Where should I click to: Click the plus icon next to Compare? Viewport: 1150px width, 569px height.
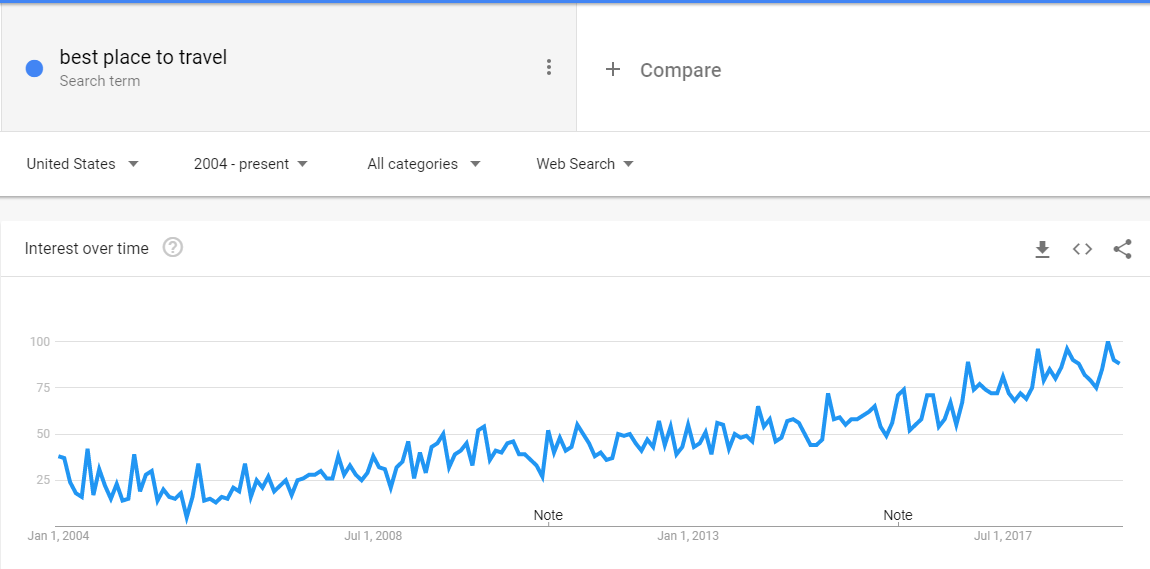pos(612,70)
